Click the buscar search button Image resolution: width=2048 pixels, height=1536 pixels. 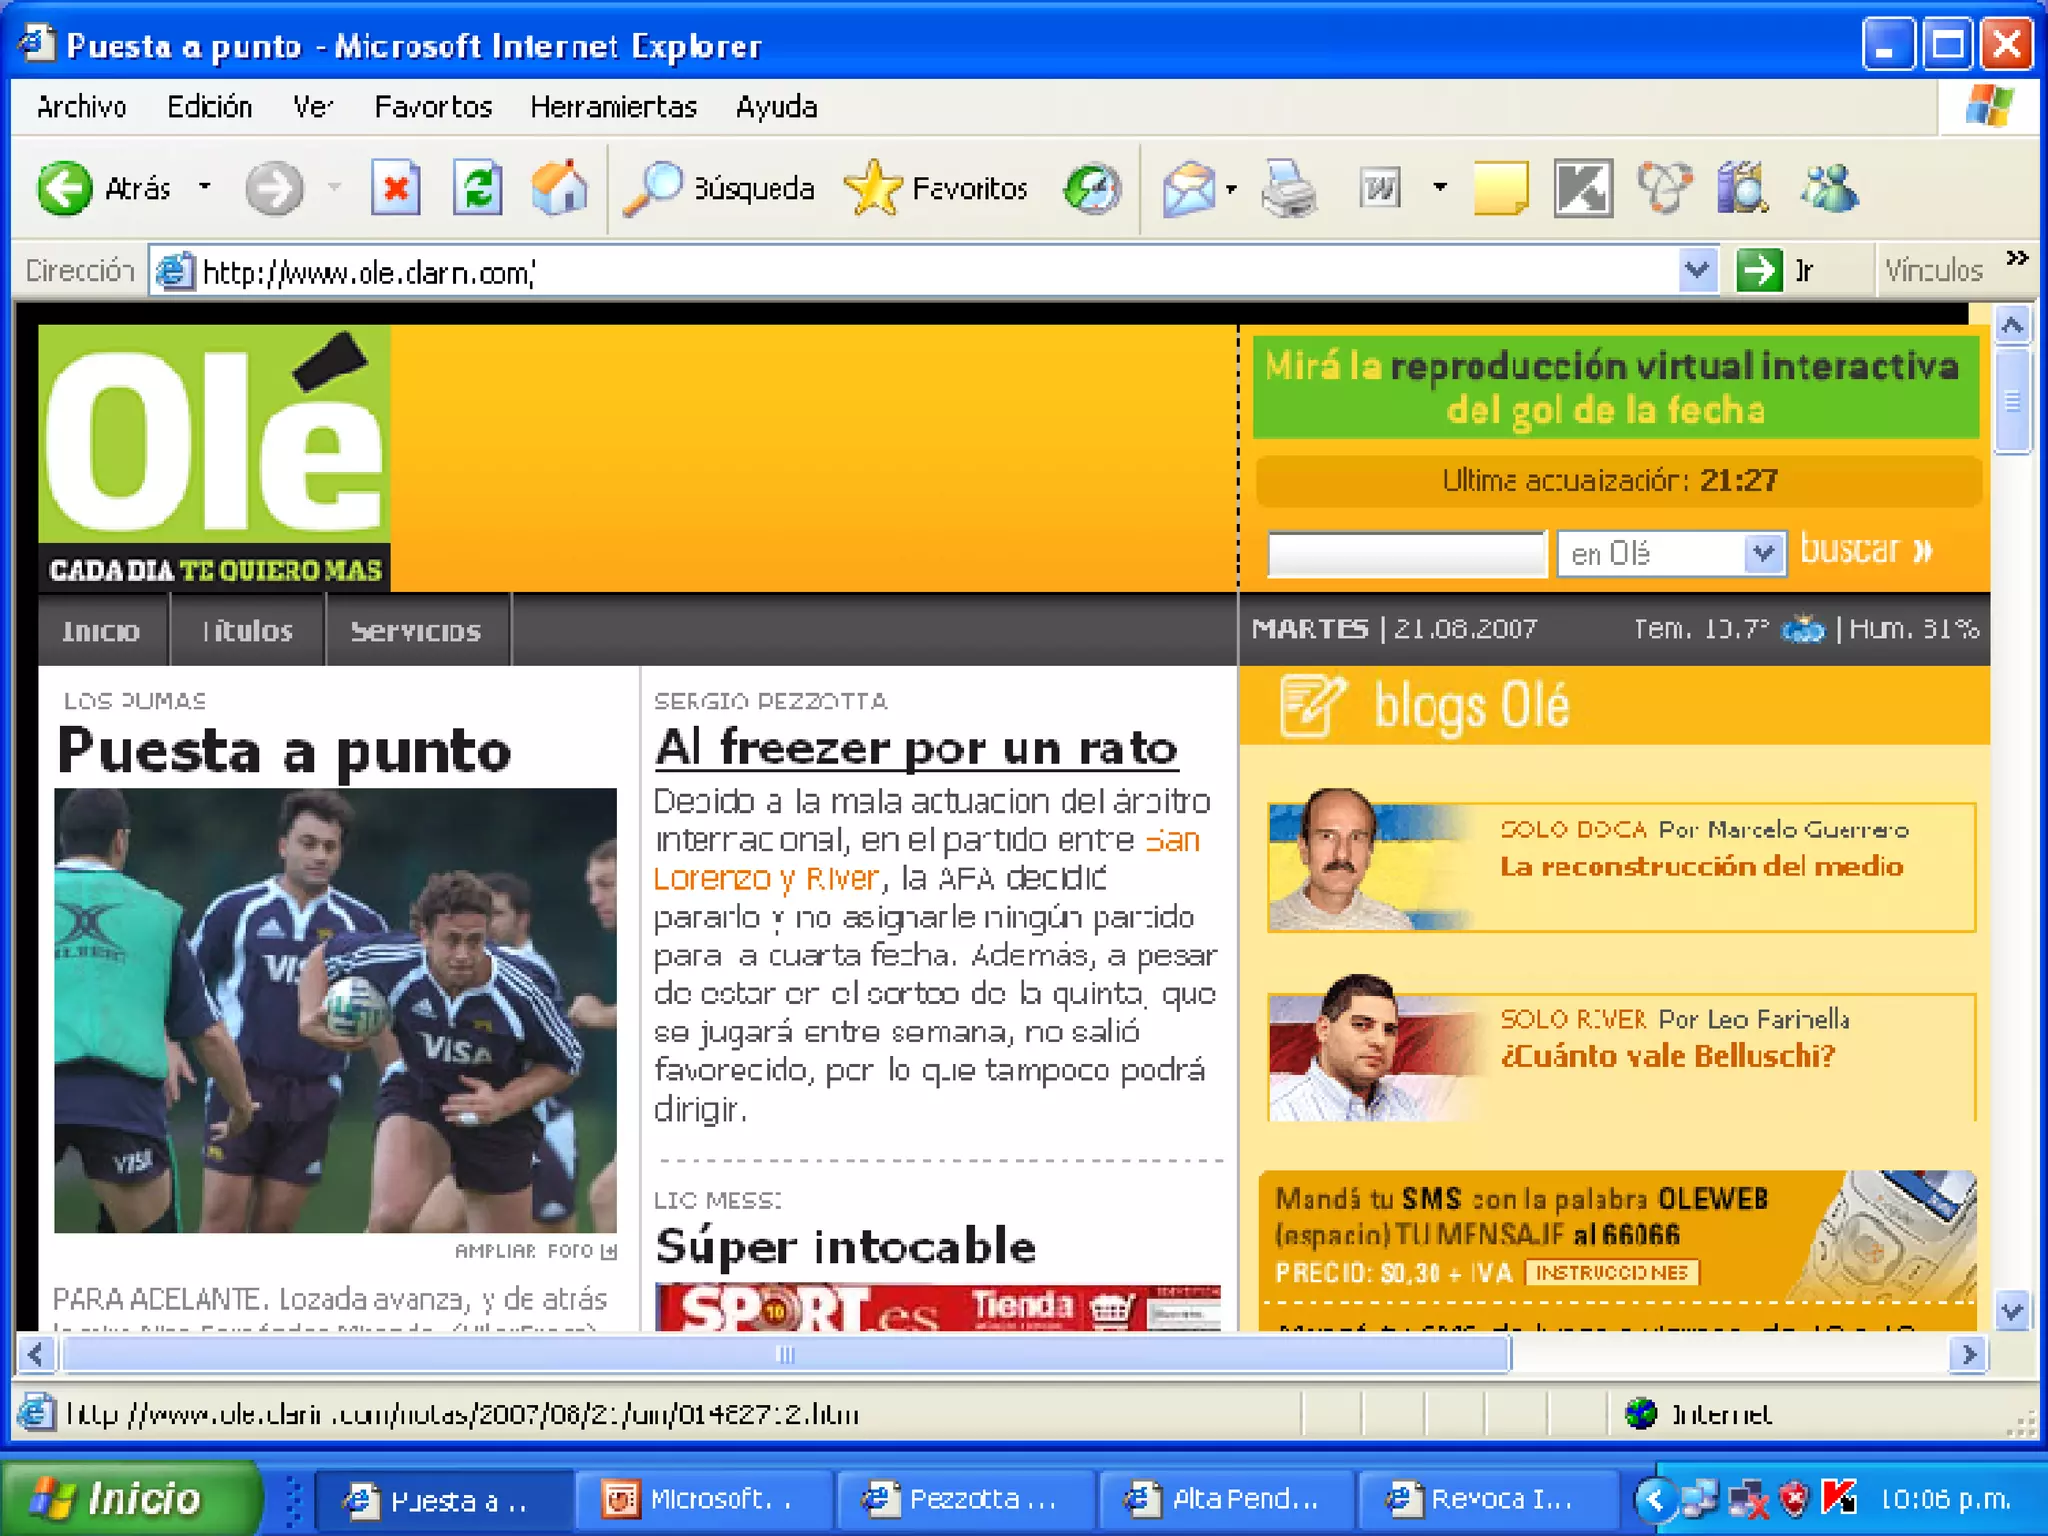point(1866,550)
